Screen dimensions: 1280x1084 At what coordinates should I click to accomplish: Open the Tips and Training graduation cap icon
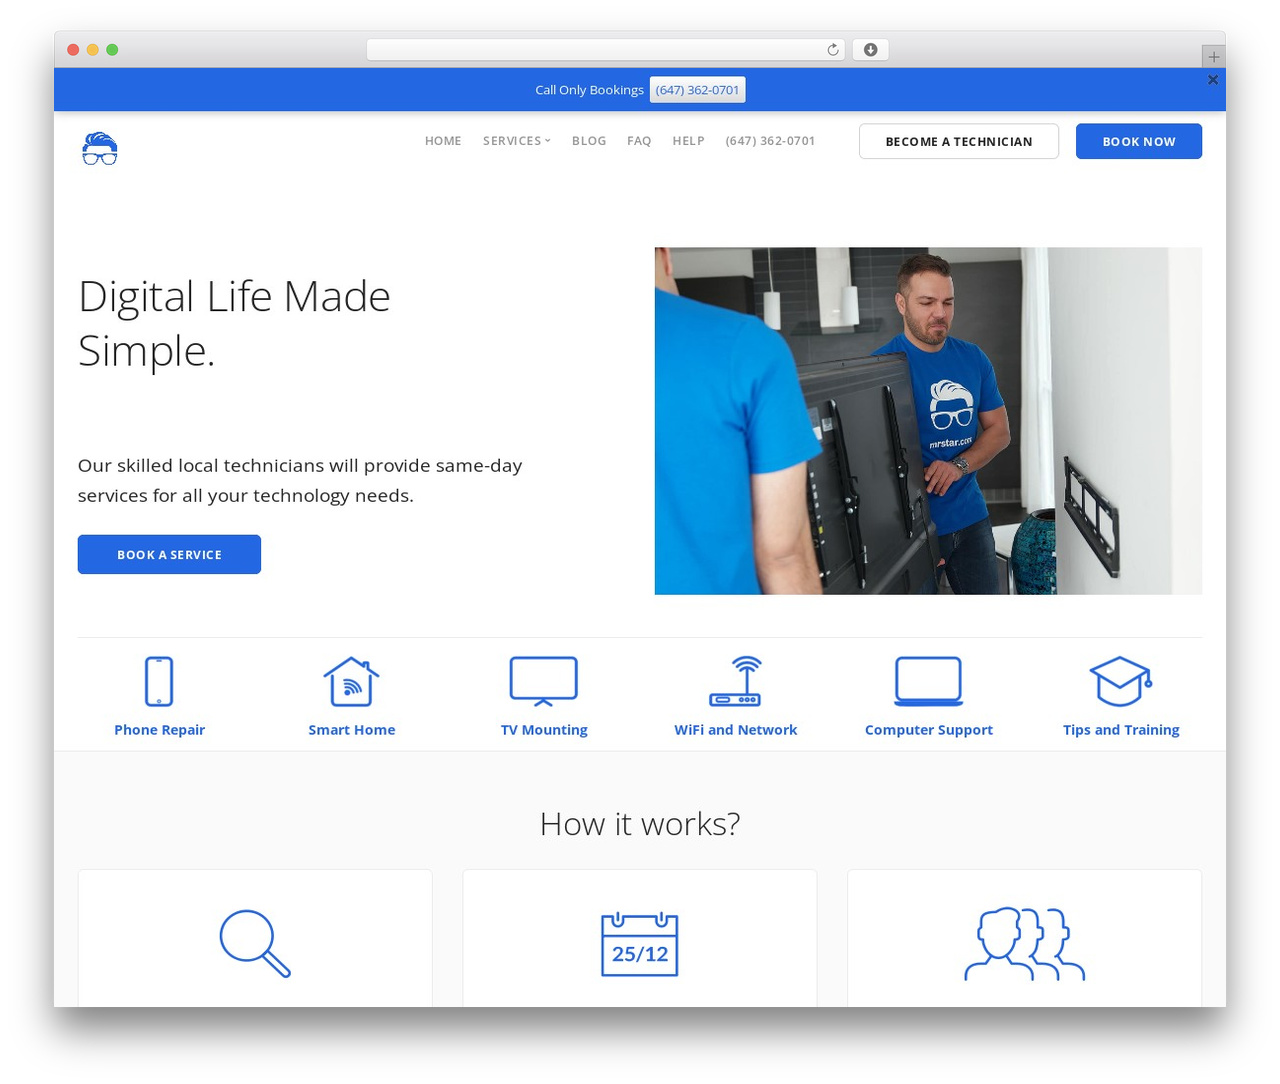[x=1121, y=681]
